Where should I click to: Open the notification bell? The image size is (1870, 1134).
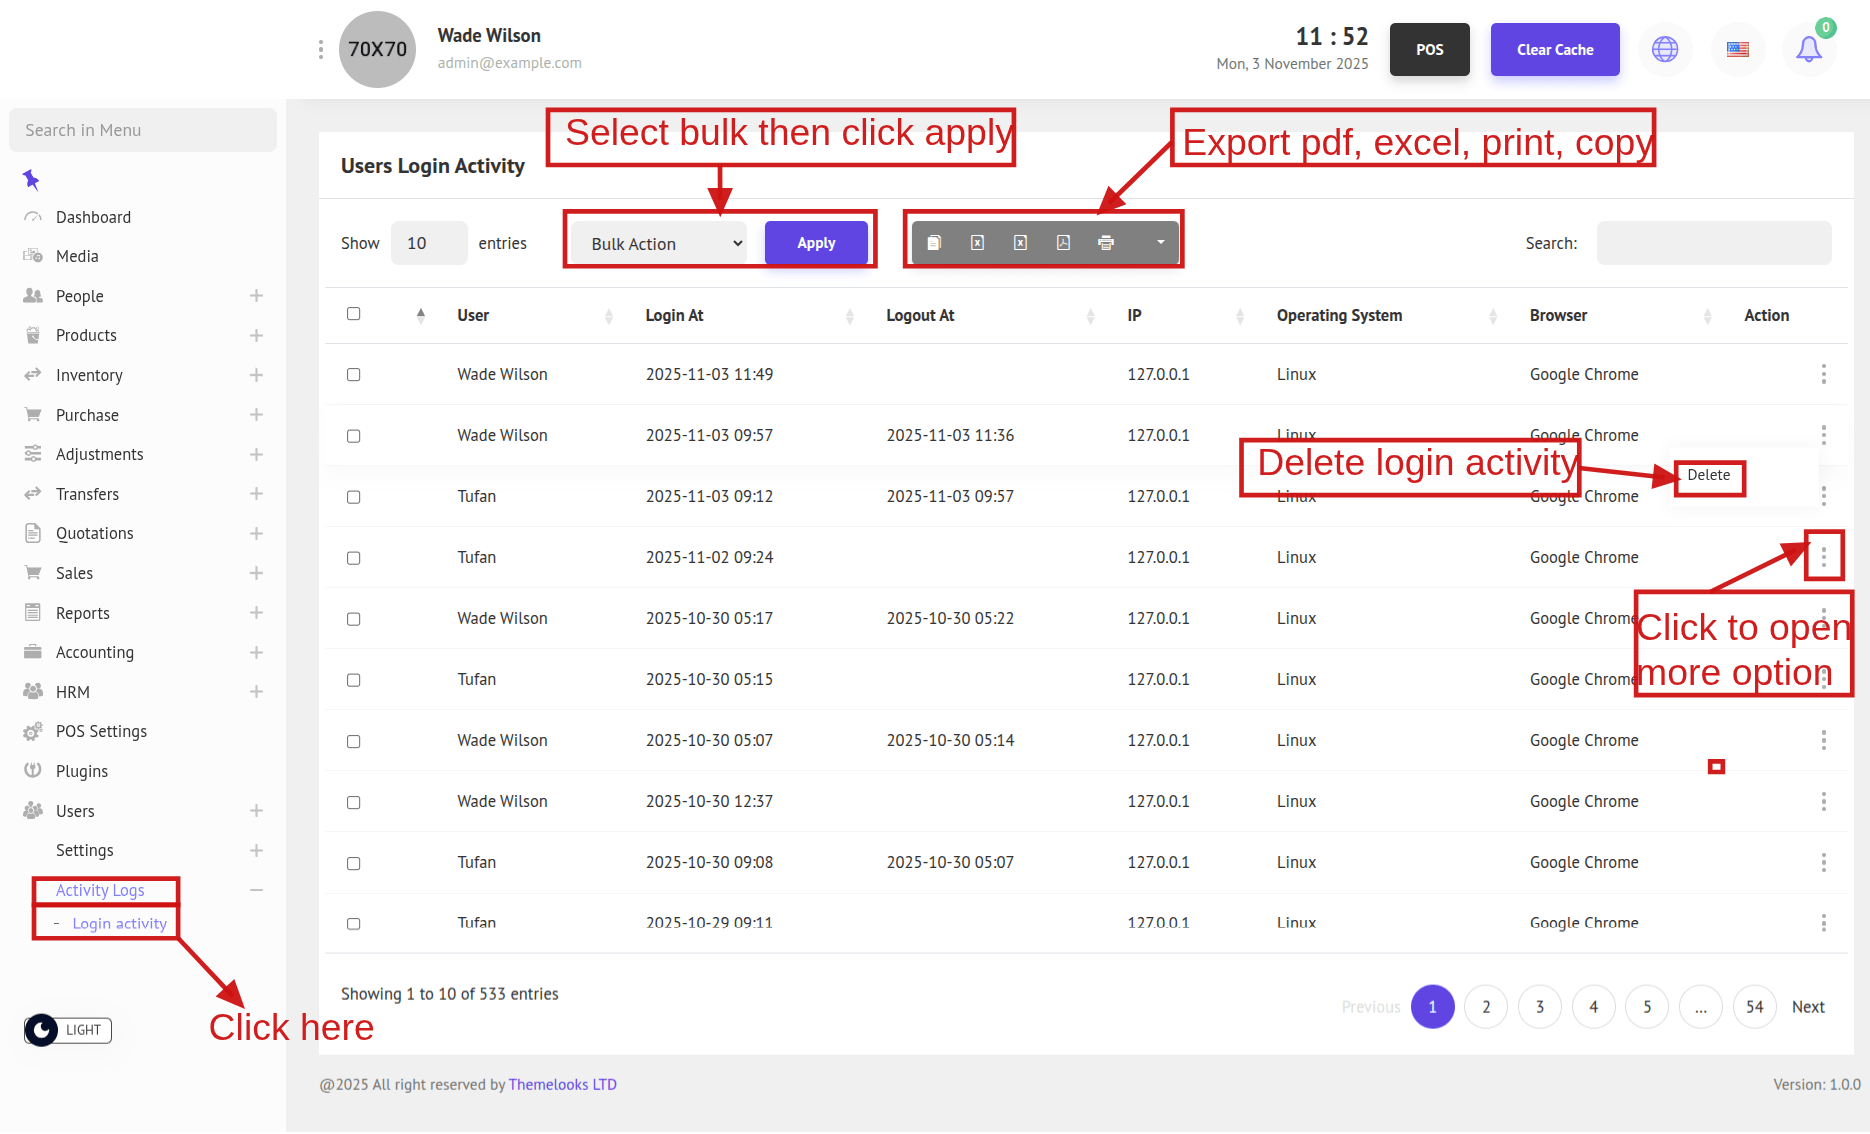[x=1808, y=49]
